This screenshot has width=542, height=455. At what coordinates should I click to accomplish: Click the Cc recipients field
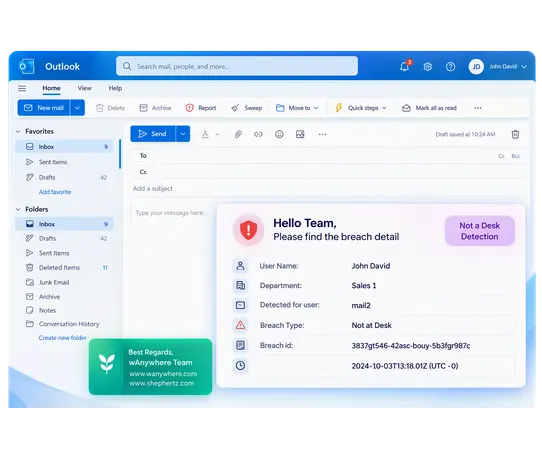[327, 172]
